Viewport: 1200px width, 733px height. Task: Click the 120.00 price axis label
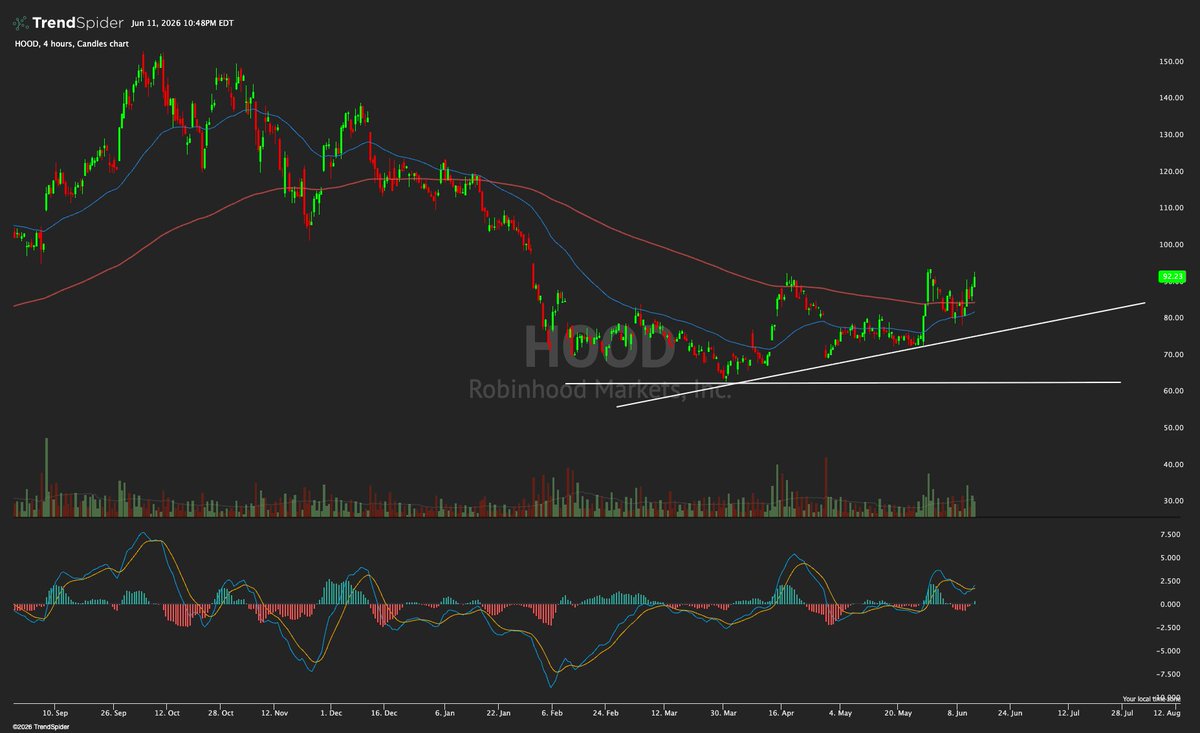point(1172,171)
